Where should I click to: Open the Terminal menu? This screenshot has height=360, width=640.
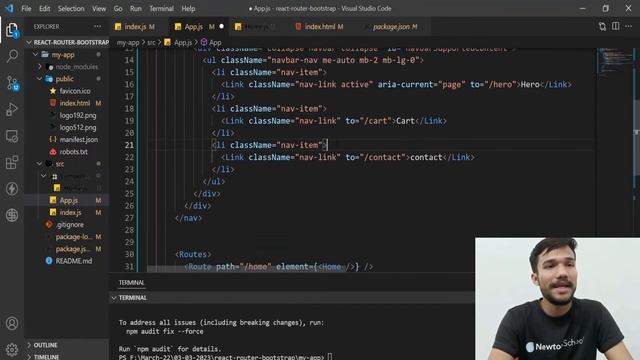[x=161, y=9]
